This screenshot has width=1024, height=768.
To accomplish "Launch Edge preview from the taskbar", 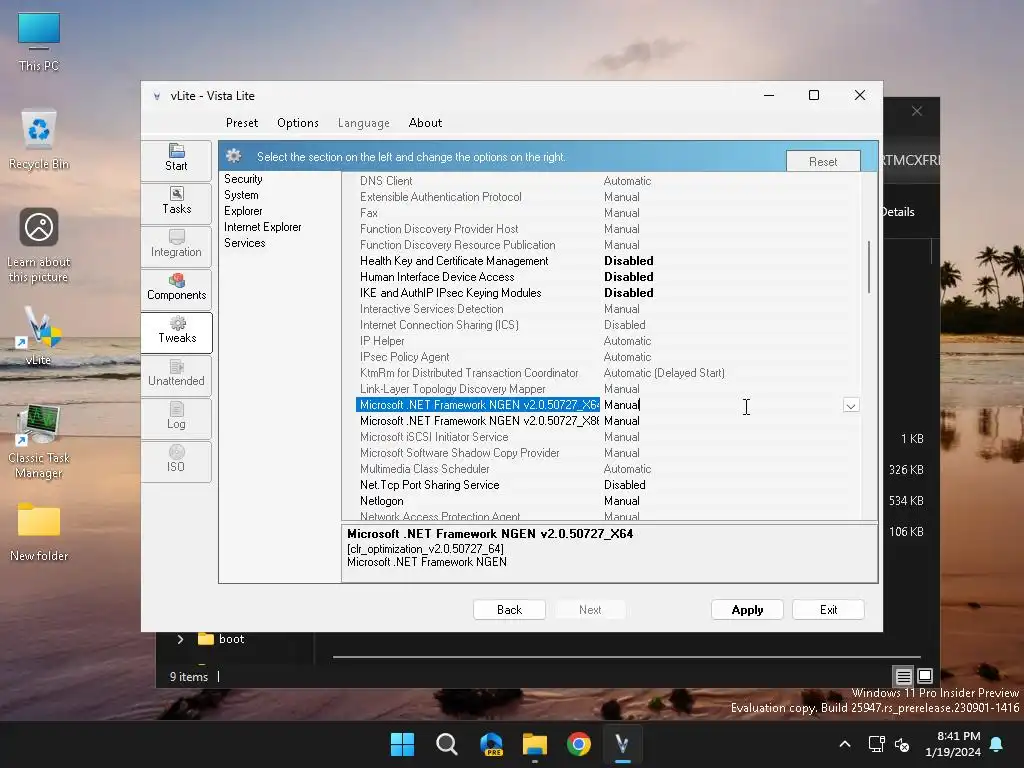I will click(491, 744).
